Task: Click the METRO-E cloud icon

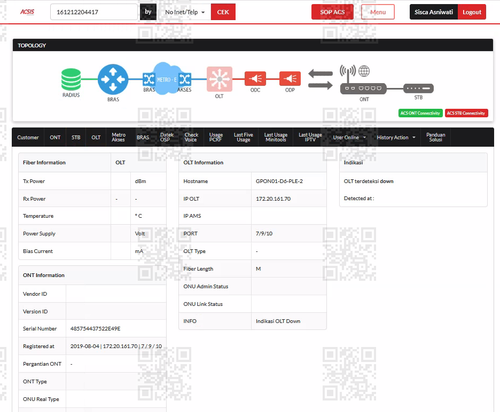Action: click(167, 79)
